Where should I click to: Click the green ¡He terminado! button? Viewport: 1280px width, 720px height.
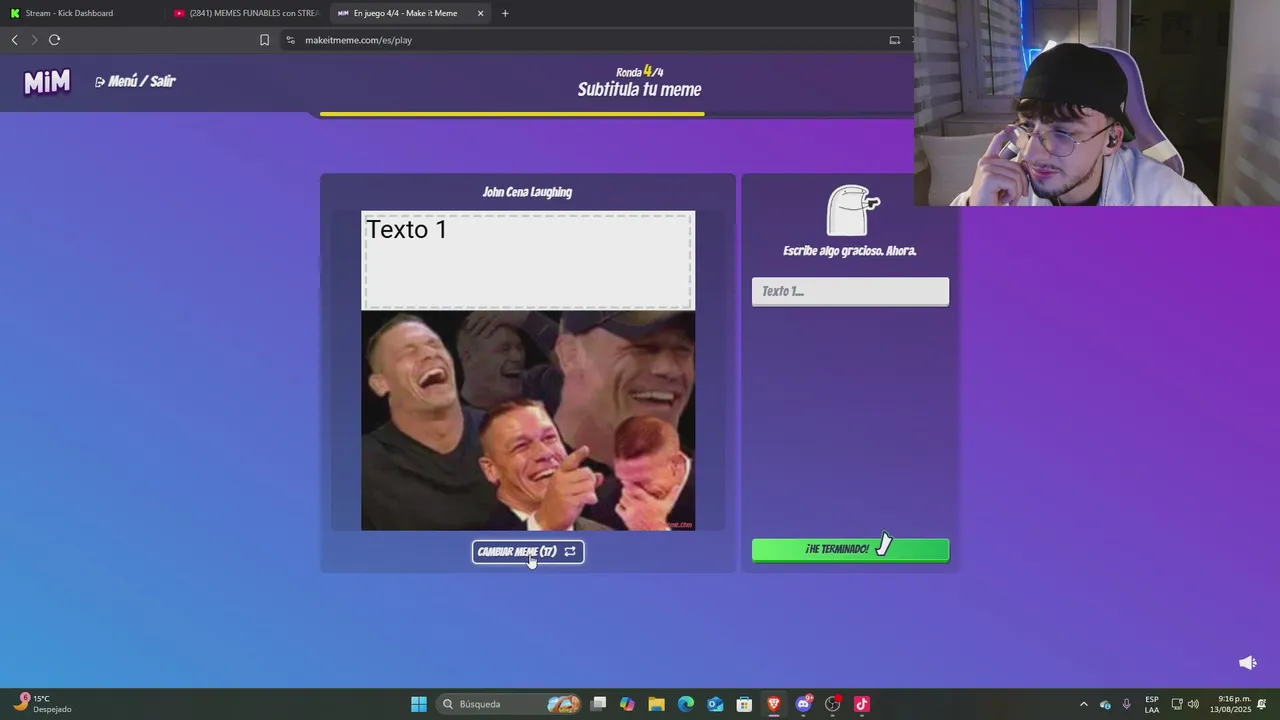850,549
